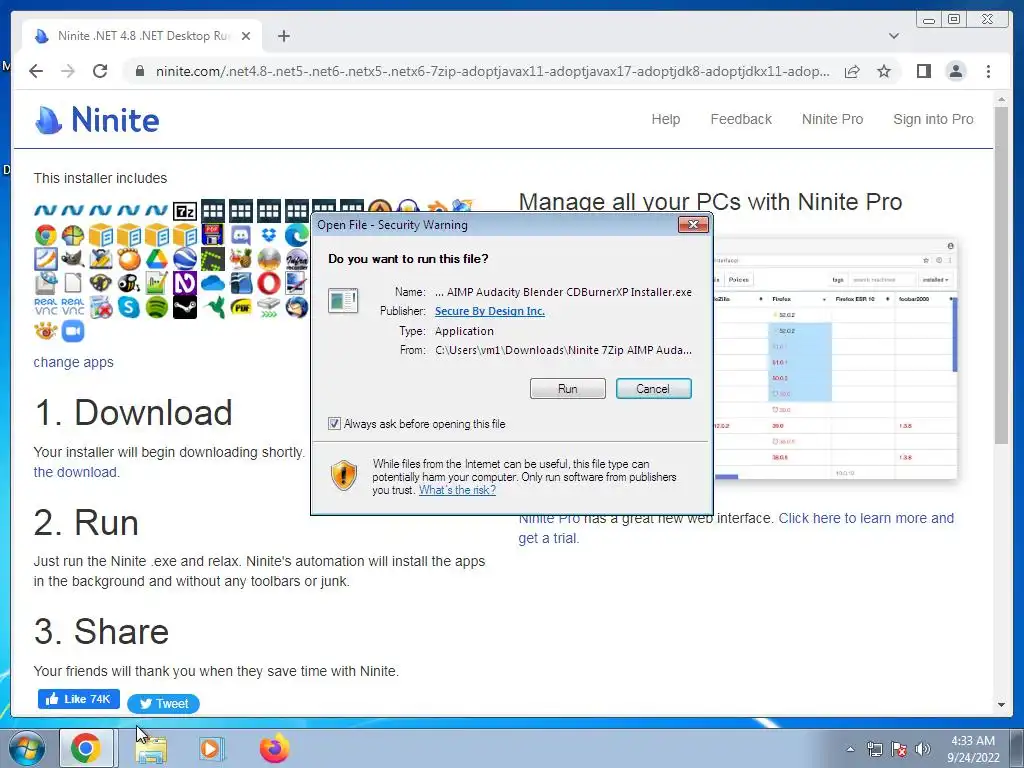This screenshot has width=1024, height=768.
Task: Open Chrome profile avatar menu
Action: (x=955, y=71)
